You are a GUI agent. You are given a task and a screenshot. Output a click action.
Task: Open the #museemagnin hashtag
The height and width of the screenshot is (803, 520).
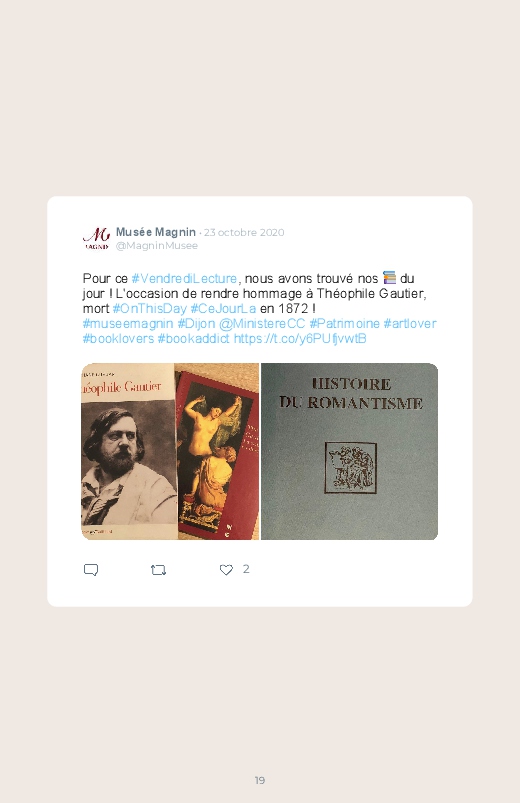pyautogui.click(x=128, y=324)
